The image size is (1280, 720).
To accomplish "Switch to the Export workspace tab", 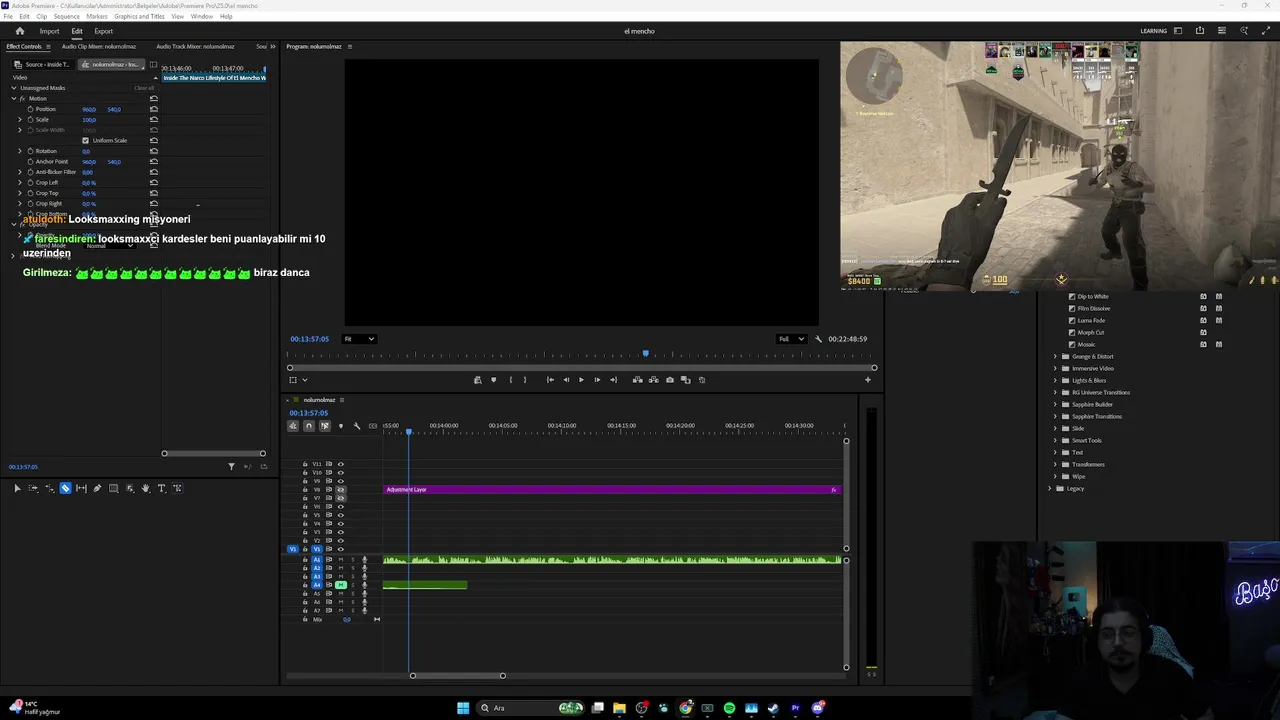I will coord(104,31).
